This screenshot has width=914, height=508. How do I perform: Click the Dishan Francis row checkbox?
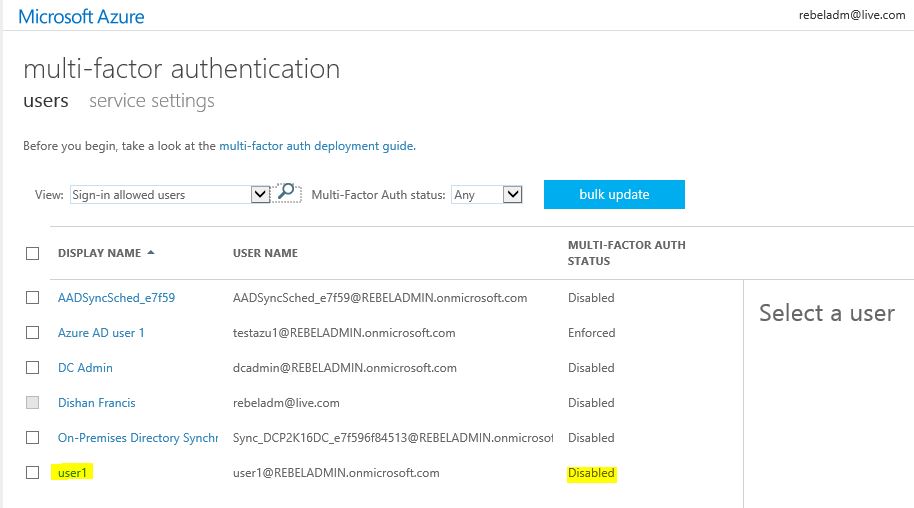click(x=33, y=402)
